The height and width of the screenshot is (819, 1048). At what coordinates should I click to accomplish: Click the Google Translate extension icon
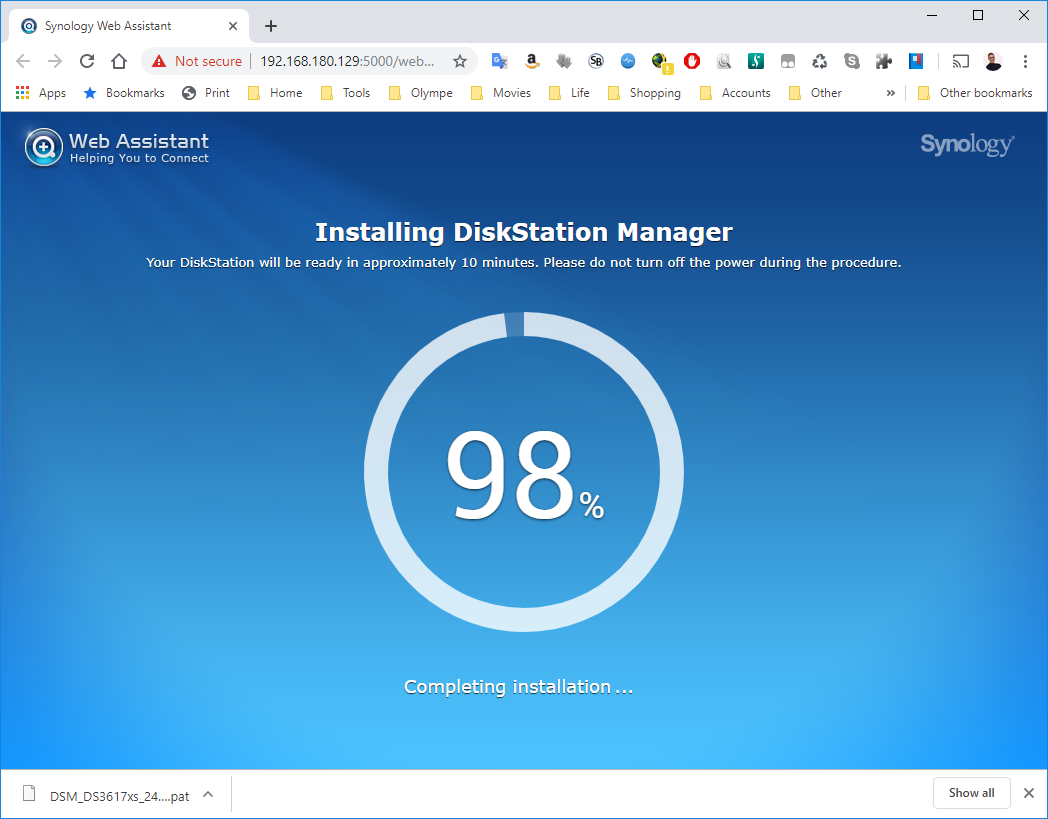click(x=499, y=62)
